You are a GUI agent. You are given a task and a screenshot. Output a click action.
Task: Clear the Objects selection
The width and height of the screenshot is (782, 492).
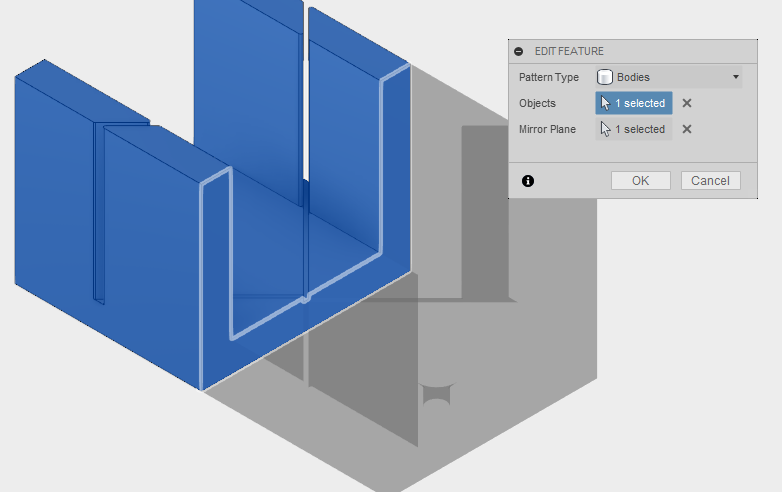tap(687, 103)
